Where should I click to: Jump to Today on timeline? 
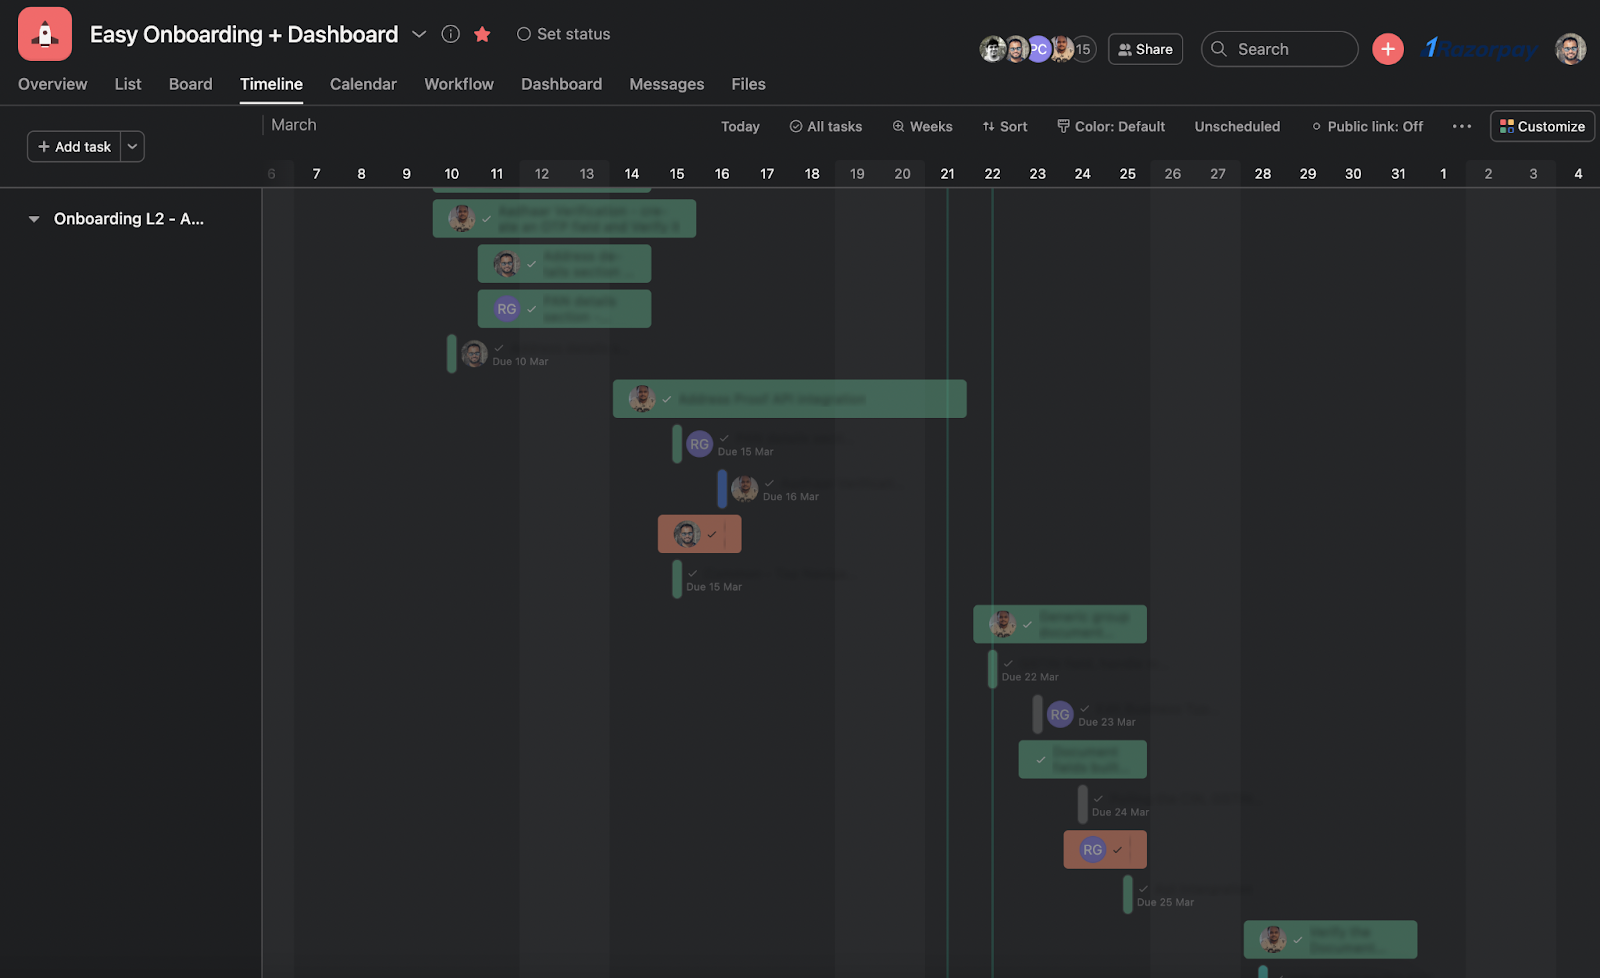pos(740,126)
